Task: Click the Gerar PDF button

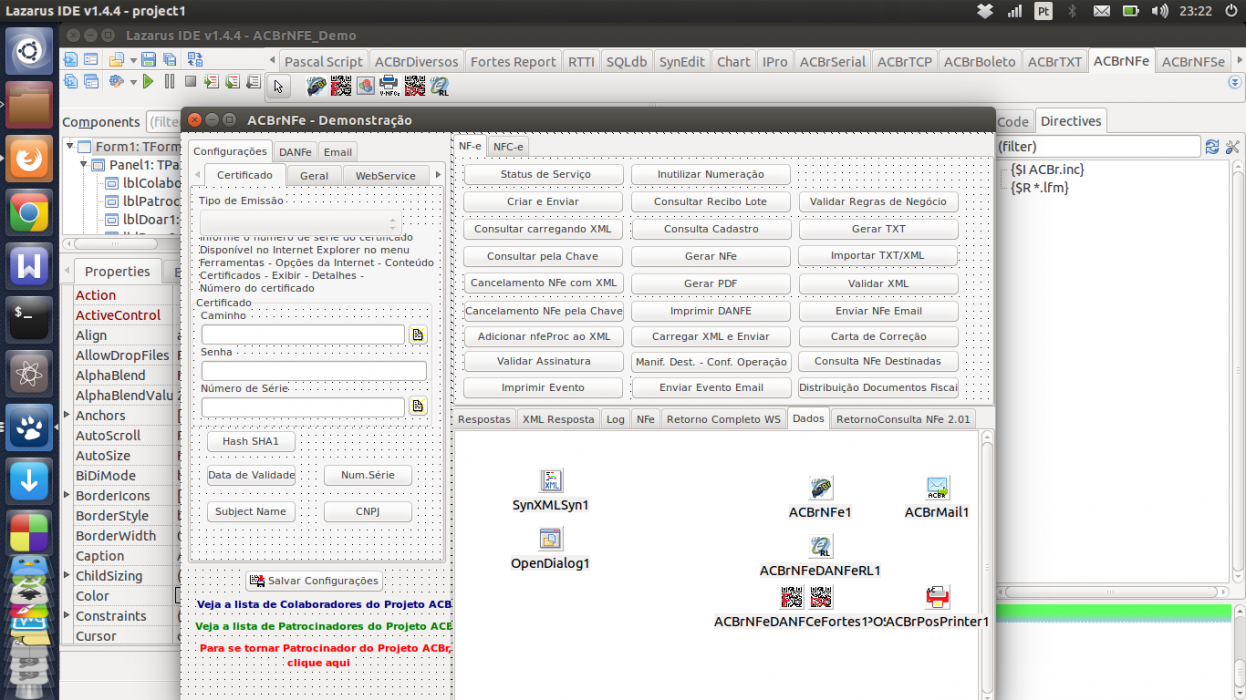Action: pos(711,283)
